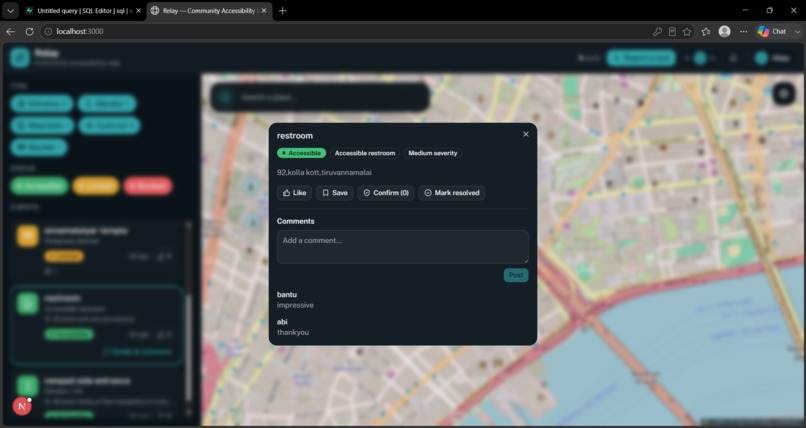Reload the localhost page
This screenshot has width=806, height=428.
pos(29,31)
